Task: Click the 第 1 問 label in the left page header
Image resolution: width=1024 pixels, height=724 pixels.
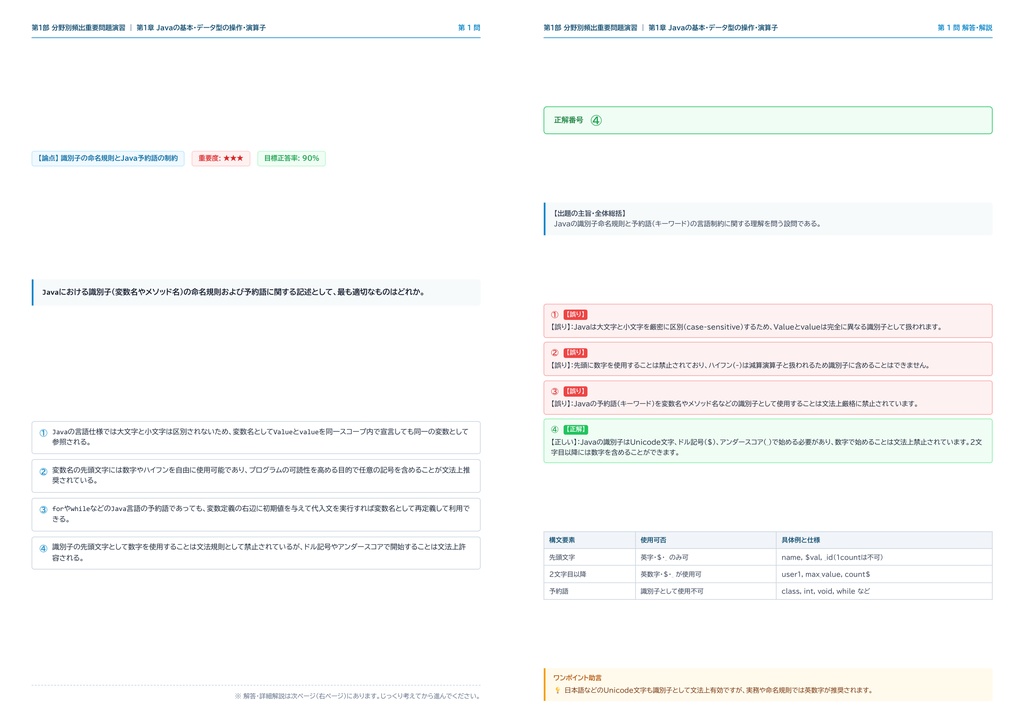Action: tap(469, 27)
